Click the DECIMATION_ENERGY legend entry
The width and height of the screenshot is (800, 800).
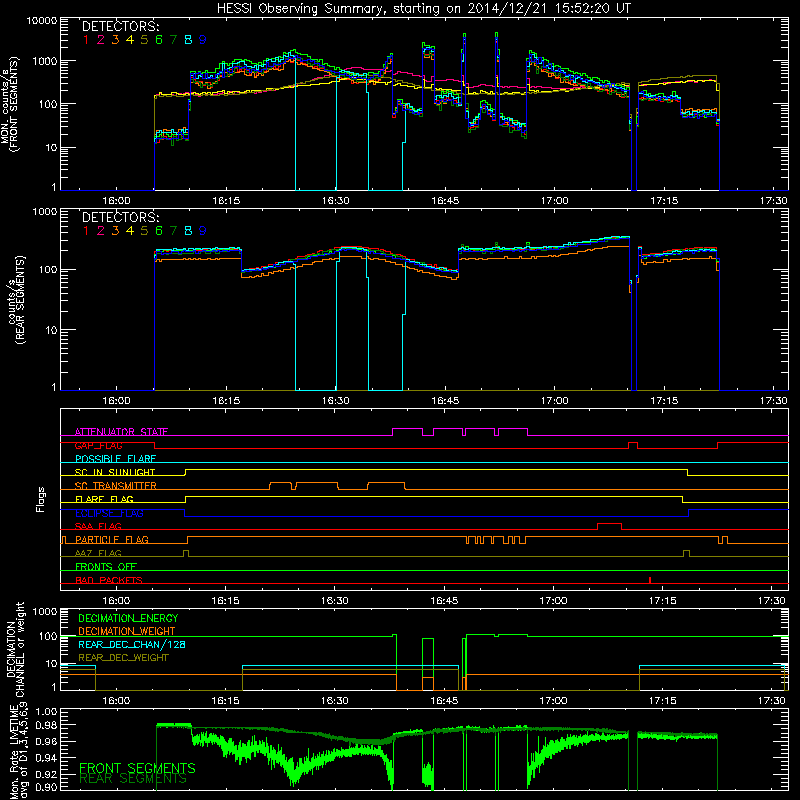128,618
